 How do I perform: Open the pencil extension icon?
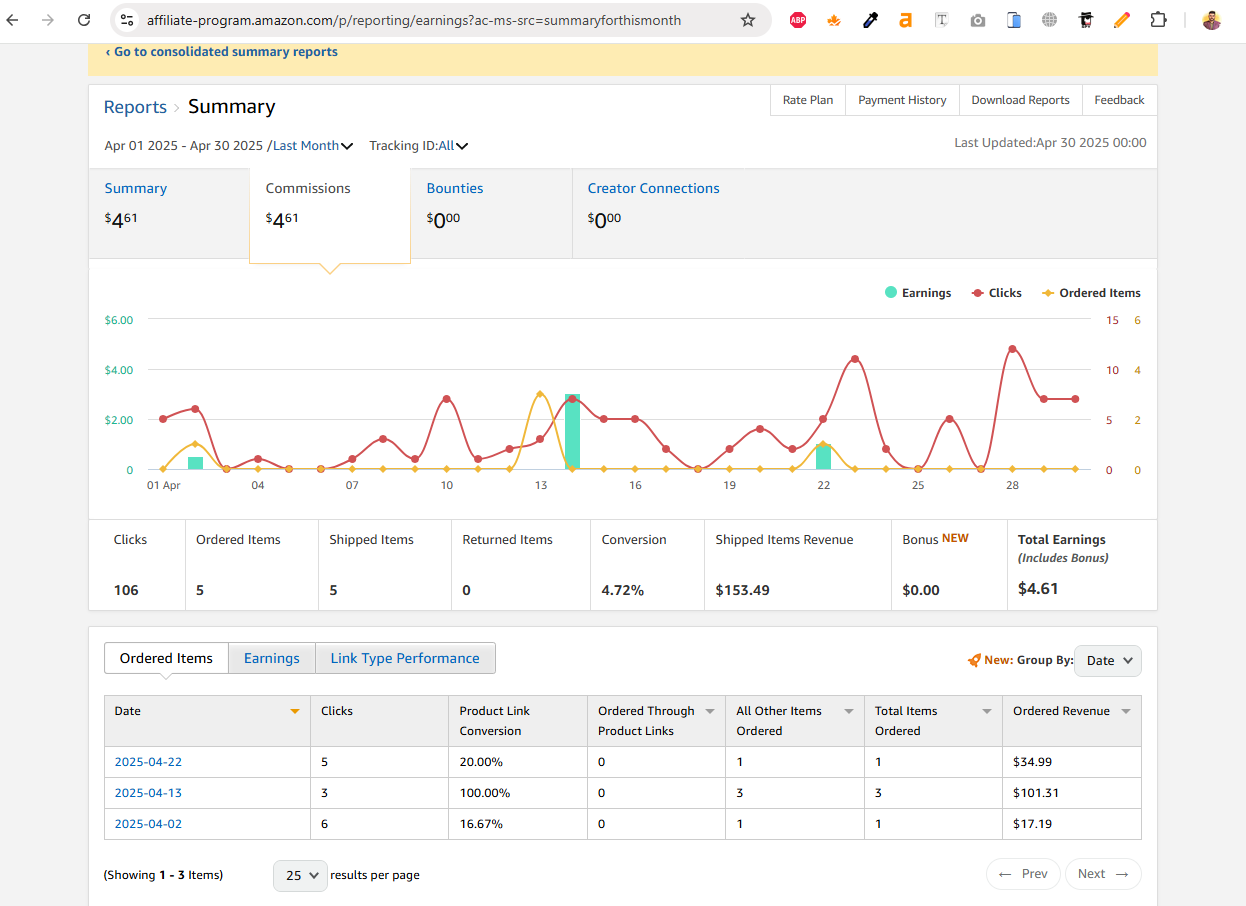(x=1122, y=20)
